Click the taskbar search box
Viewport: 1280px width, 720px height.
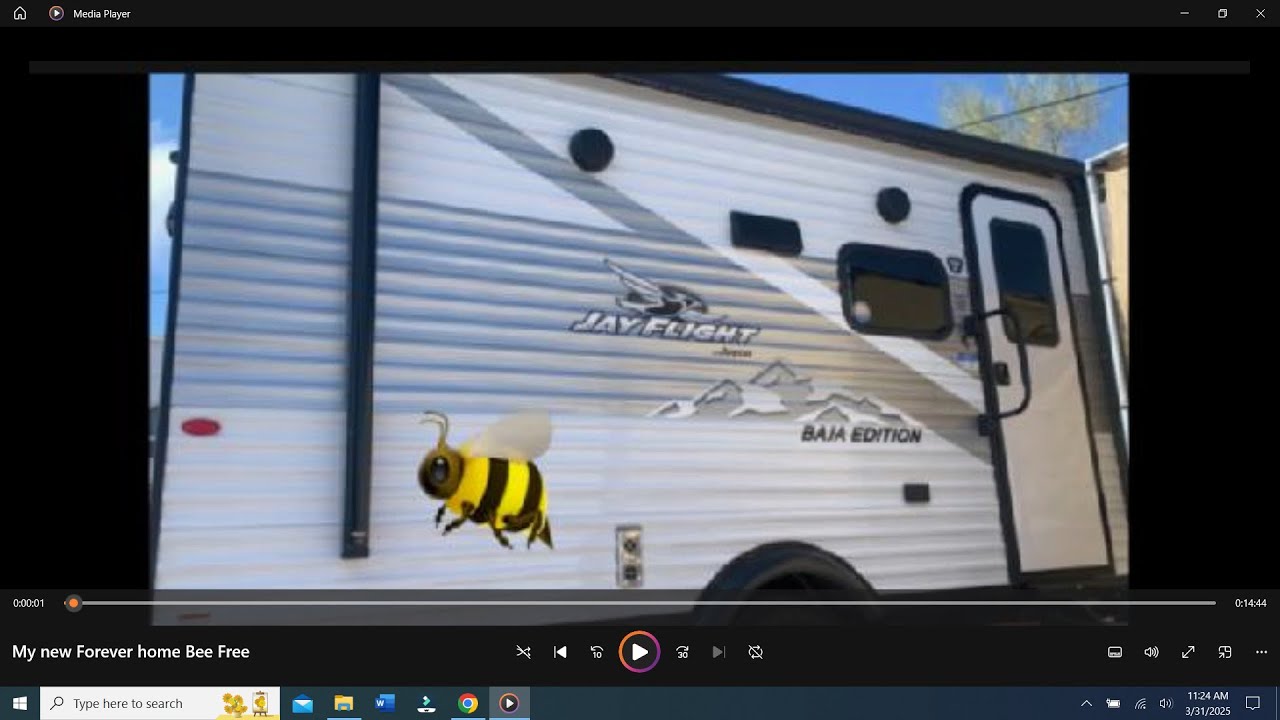[160, 703]
